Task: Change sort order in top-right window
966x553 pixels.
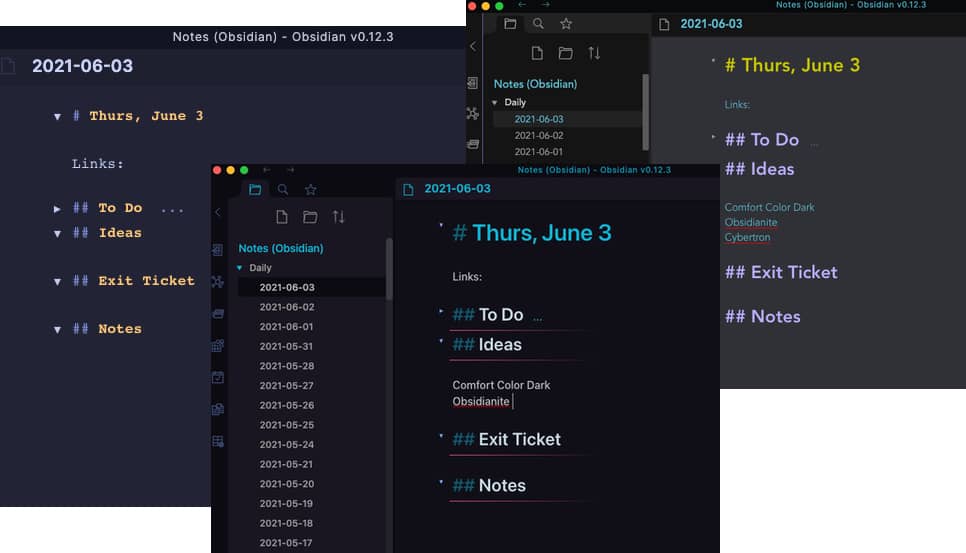Action: 594,54
